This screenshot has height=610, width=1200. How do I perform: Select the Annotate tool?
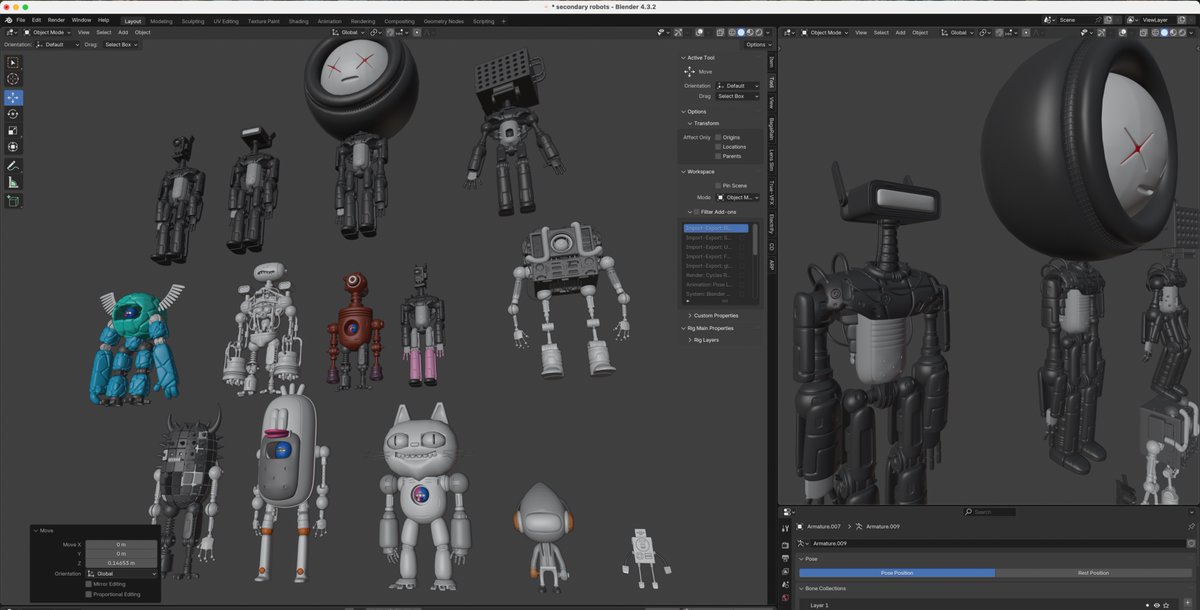pyautogui.click(x=13, y=166)
